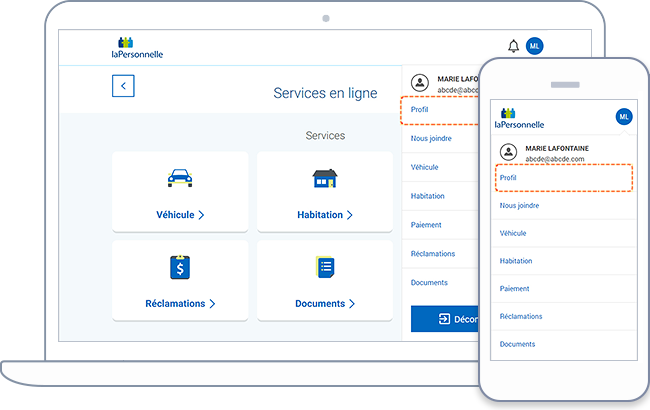Image resolution: width=650 pixels, height=410 pixels.
Task: Open the Véhicule service link
Action: tap(180, 215)
